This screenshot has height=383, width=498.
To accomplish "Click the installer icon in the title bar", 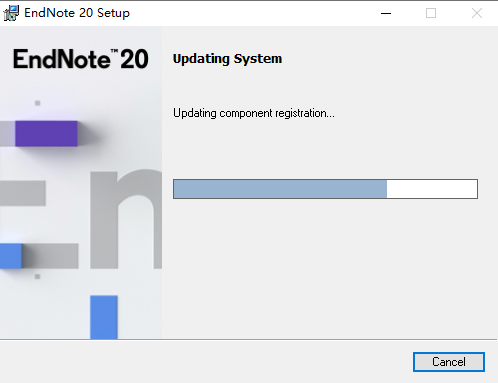I will tap(11, 13).
